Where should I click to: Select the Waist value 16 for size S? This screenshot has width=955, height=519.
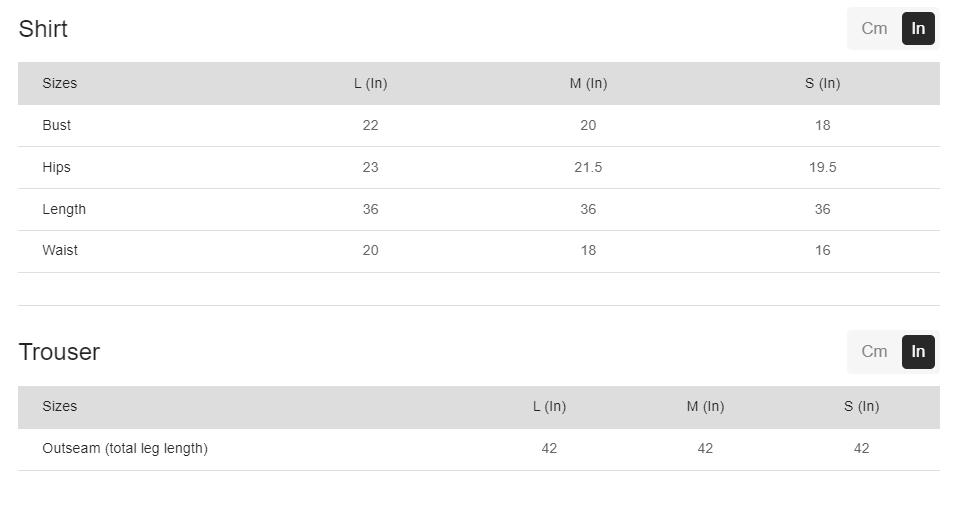coord(822,251)
